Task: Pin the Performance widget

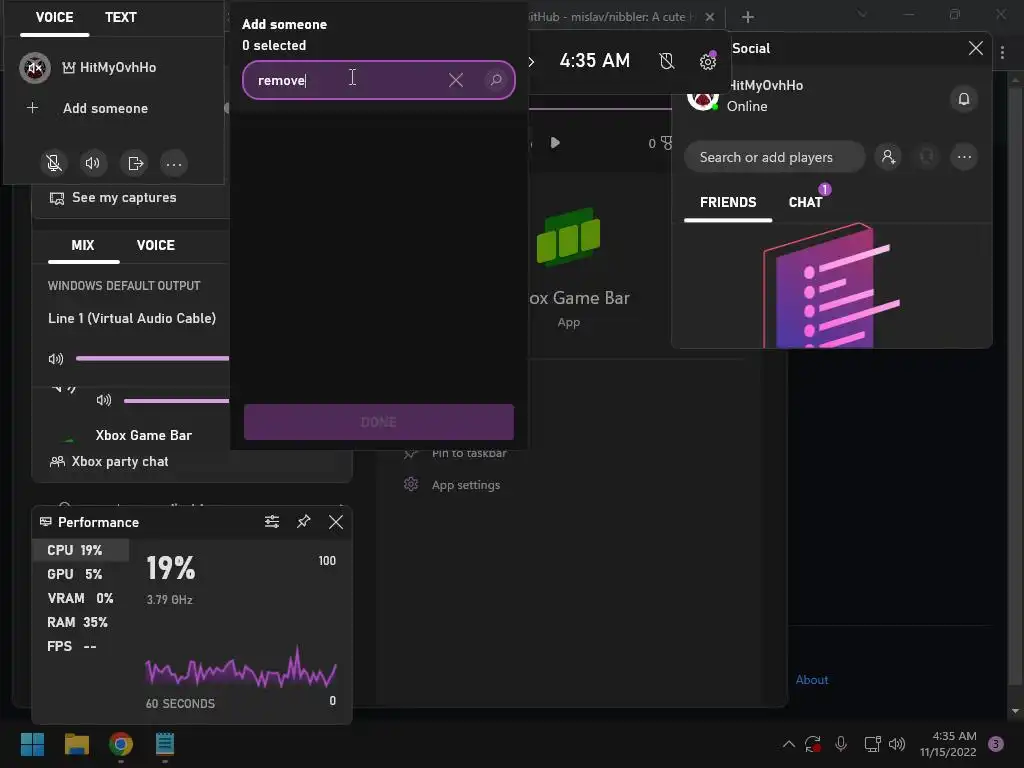Action: (304, 522)
